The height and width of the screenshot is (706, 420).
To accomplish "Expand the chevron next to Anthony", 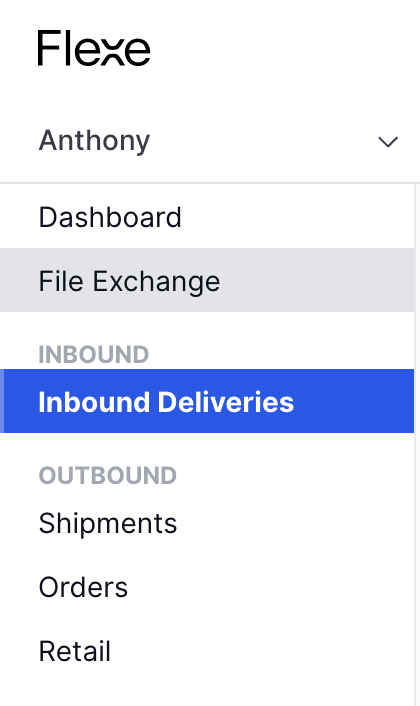I will pyautogui.click(x=388, y=142).
